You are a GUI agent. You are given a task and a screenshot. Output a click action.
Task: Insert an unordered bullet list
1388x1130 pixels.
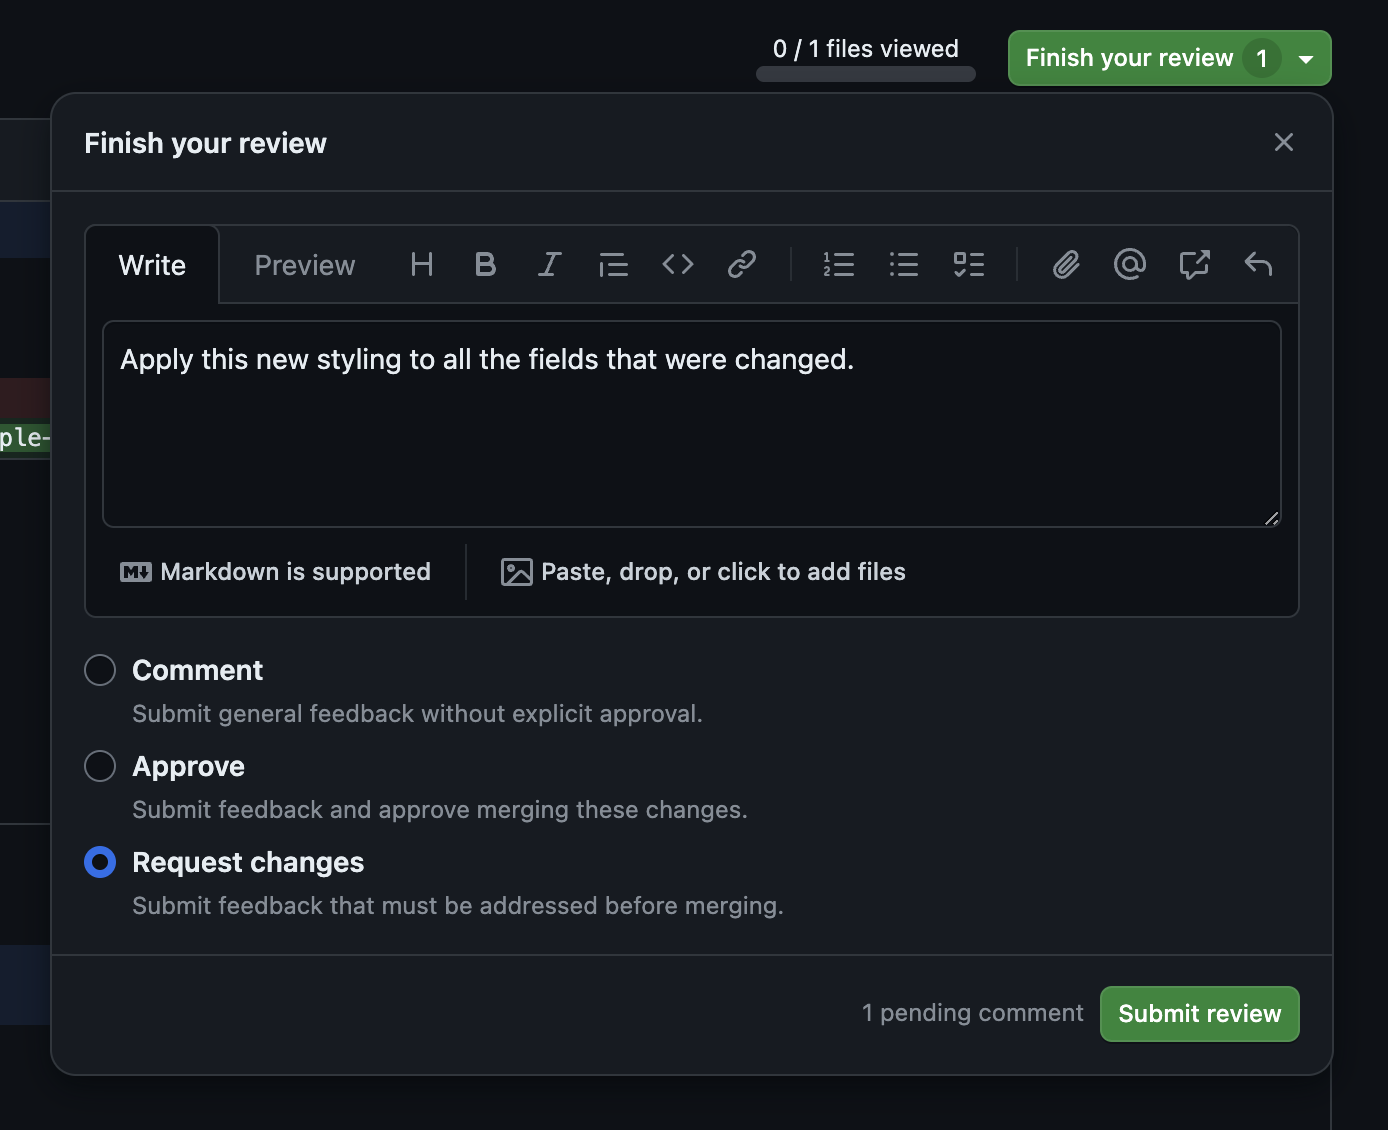[904, 265]
